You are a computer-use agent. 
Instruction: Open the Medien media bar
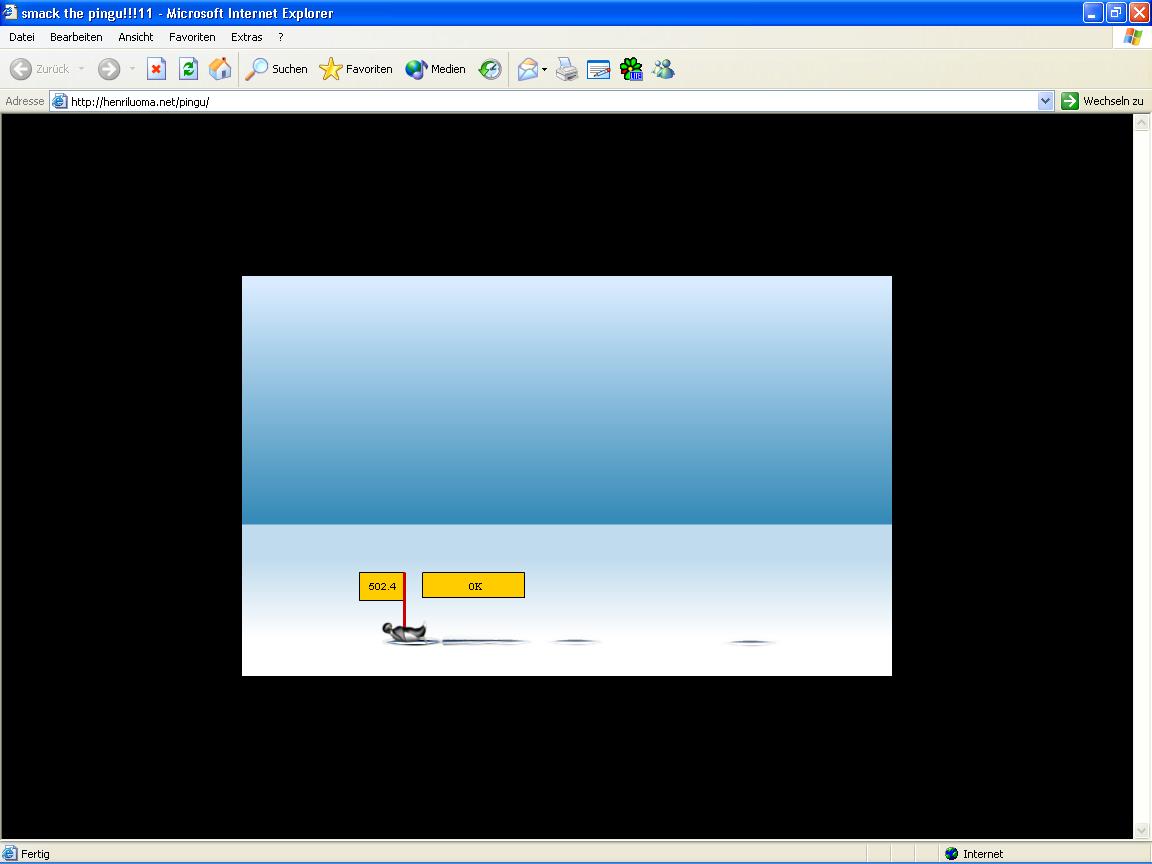(435, 69)
